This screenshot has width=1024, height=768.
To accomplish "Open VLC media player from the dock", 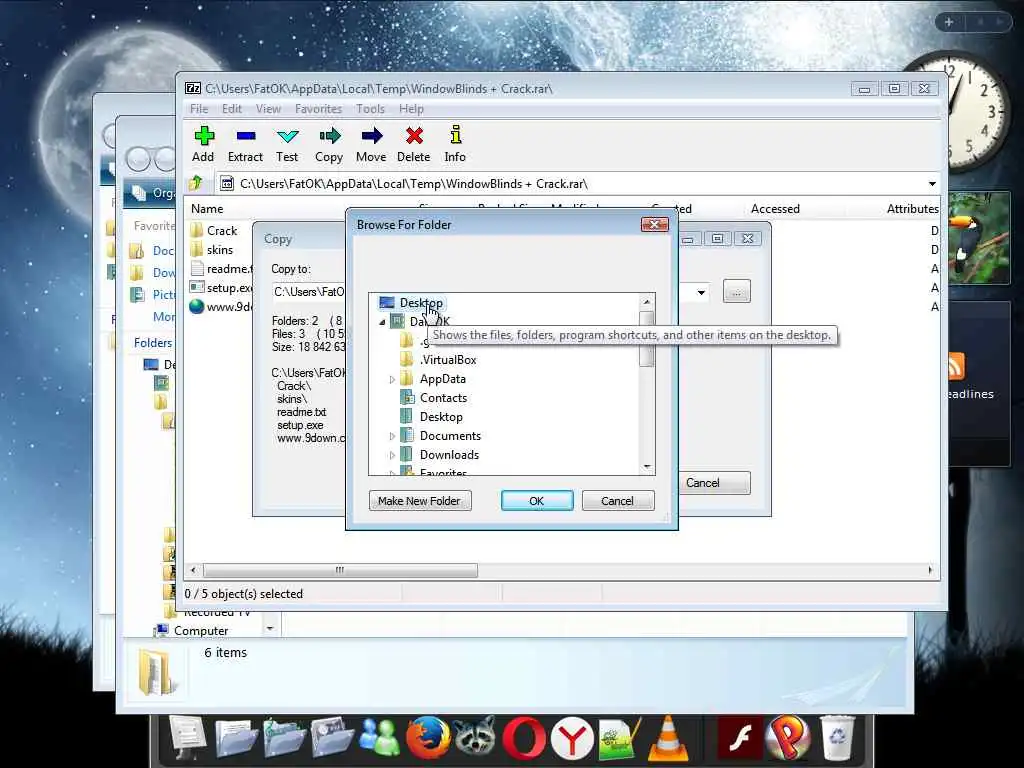I will click(667, 738).
